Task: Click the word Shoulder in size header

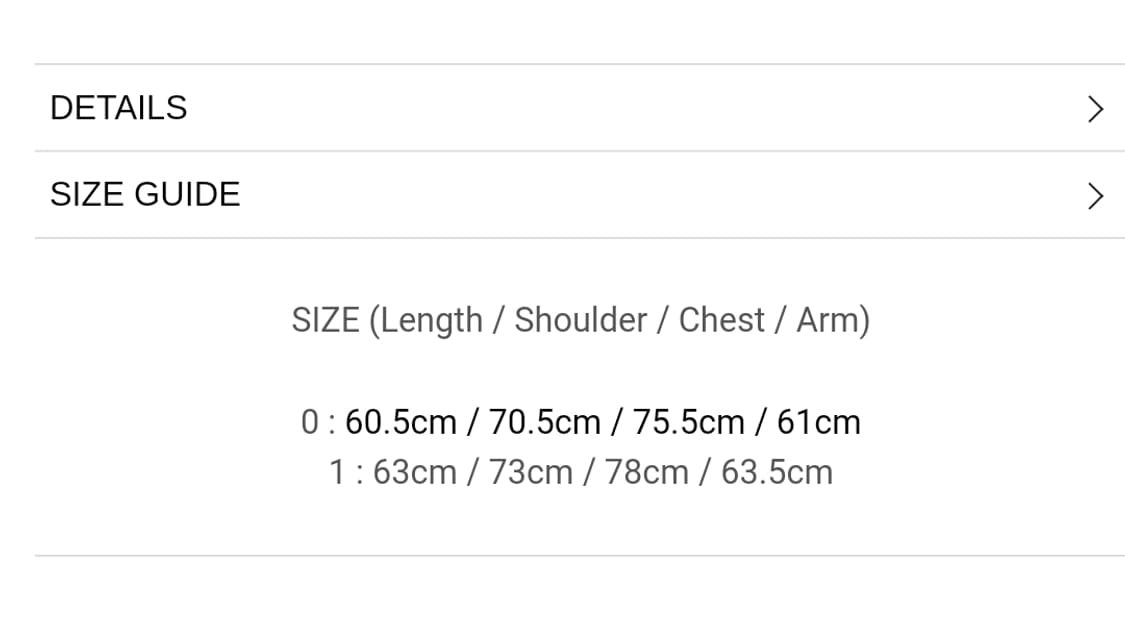Action: pyautogui.click(x=580, y=321)
